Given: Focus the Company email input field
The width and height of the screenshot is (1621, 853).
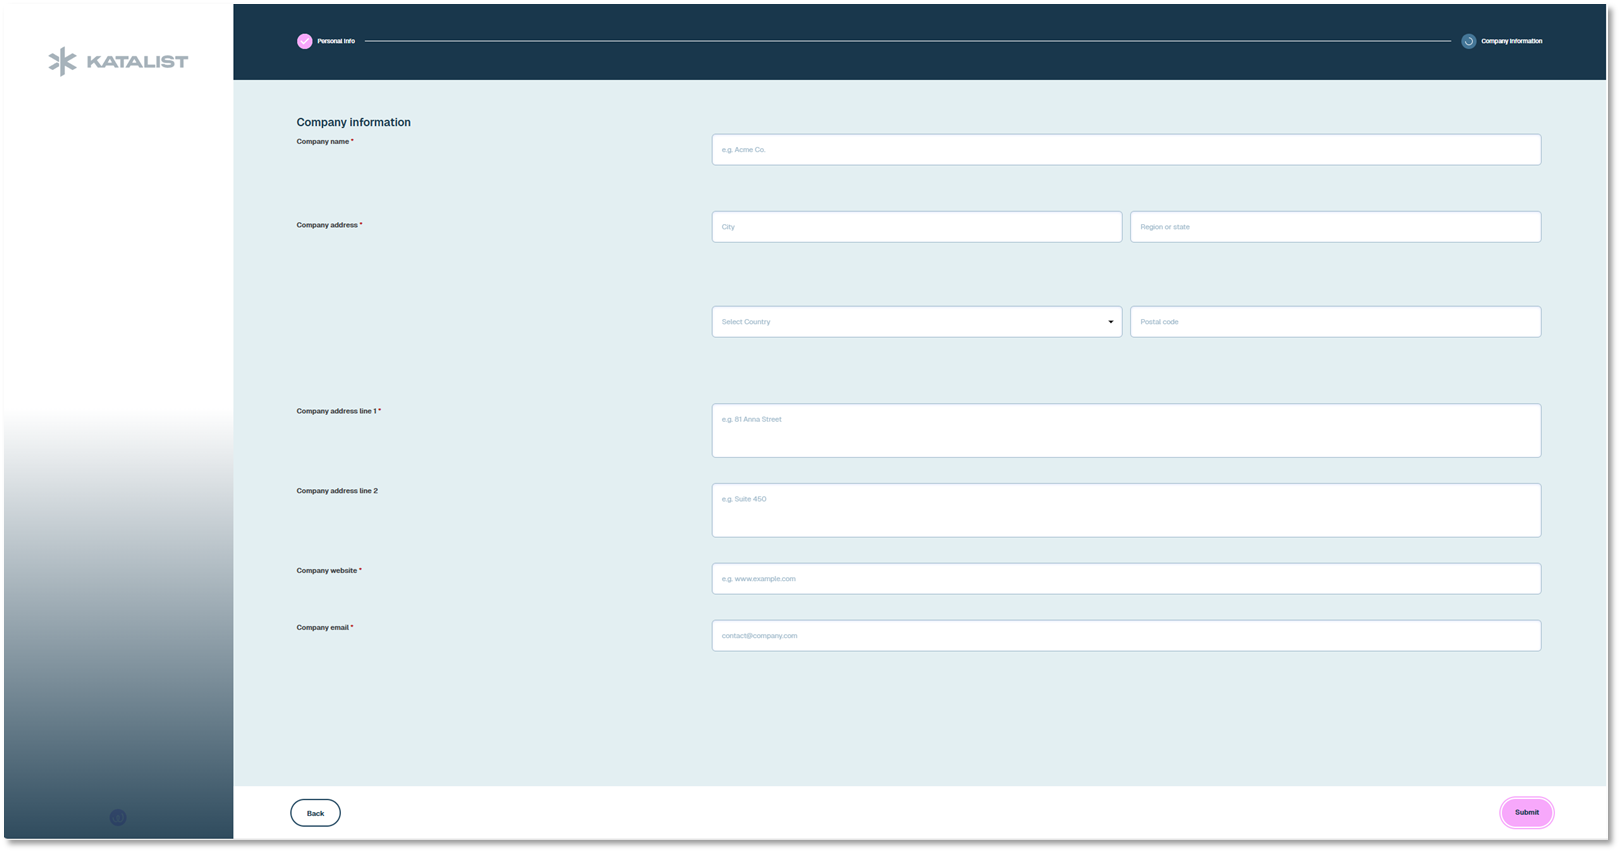Looking at the screenshot, I should click(x=1125, y=636).
